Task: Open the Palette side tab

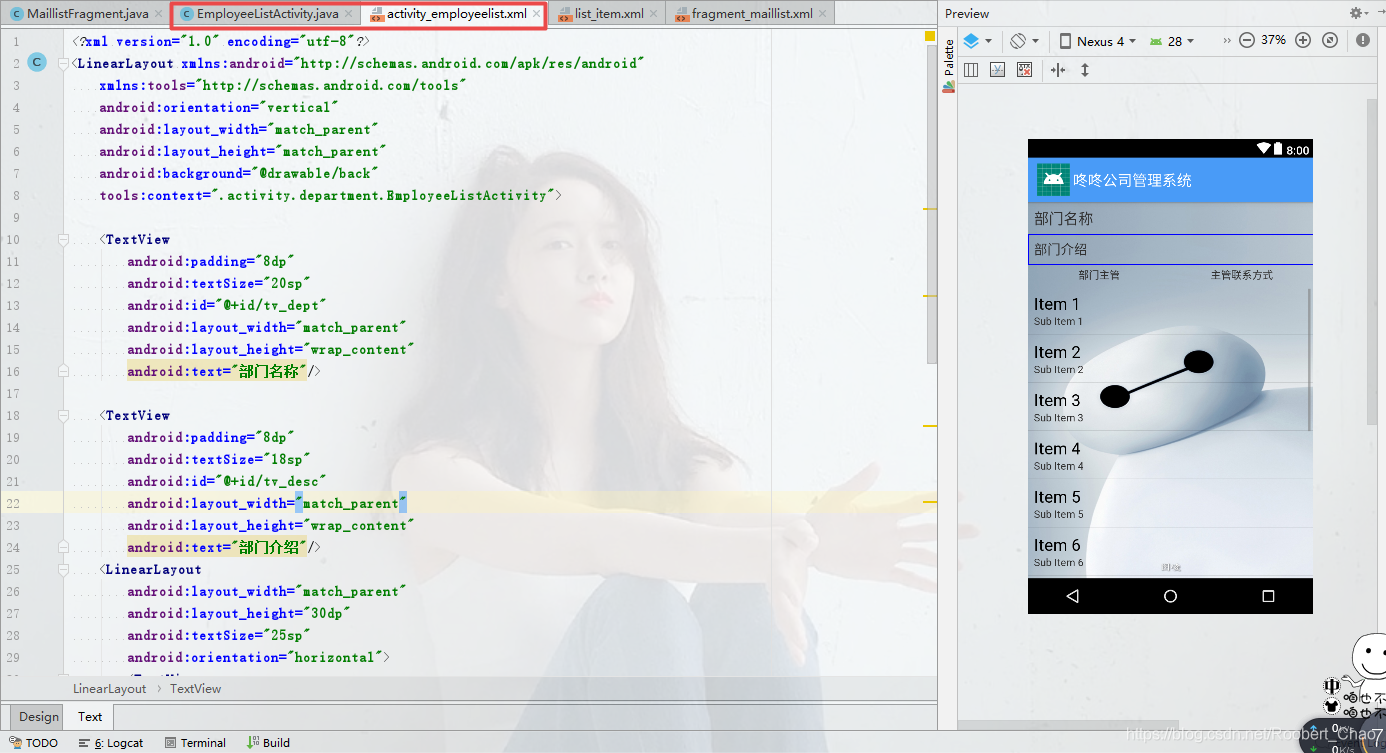Action: (x=949, y=68)
